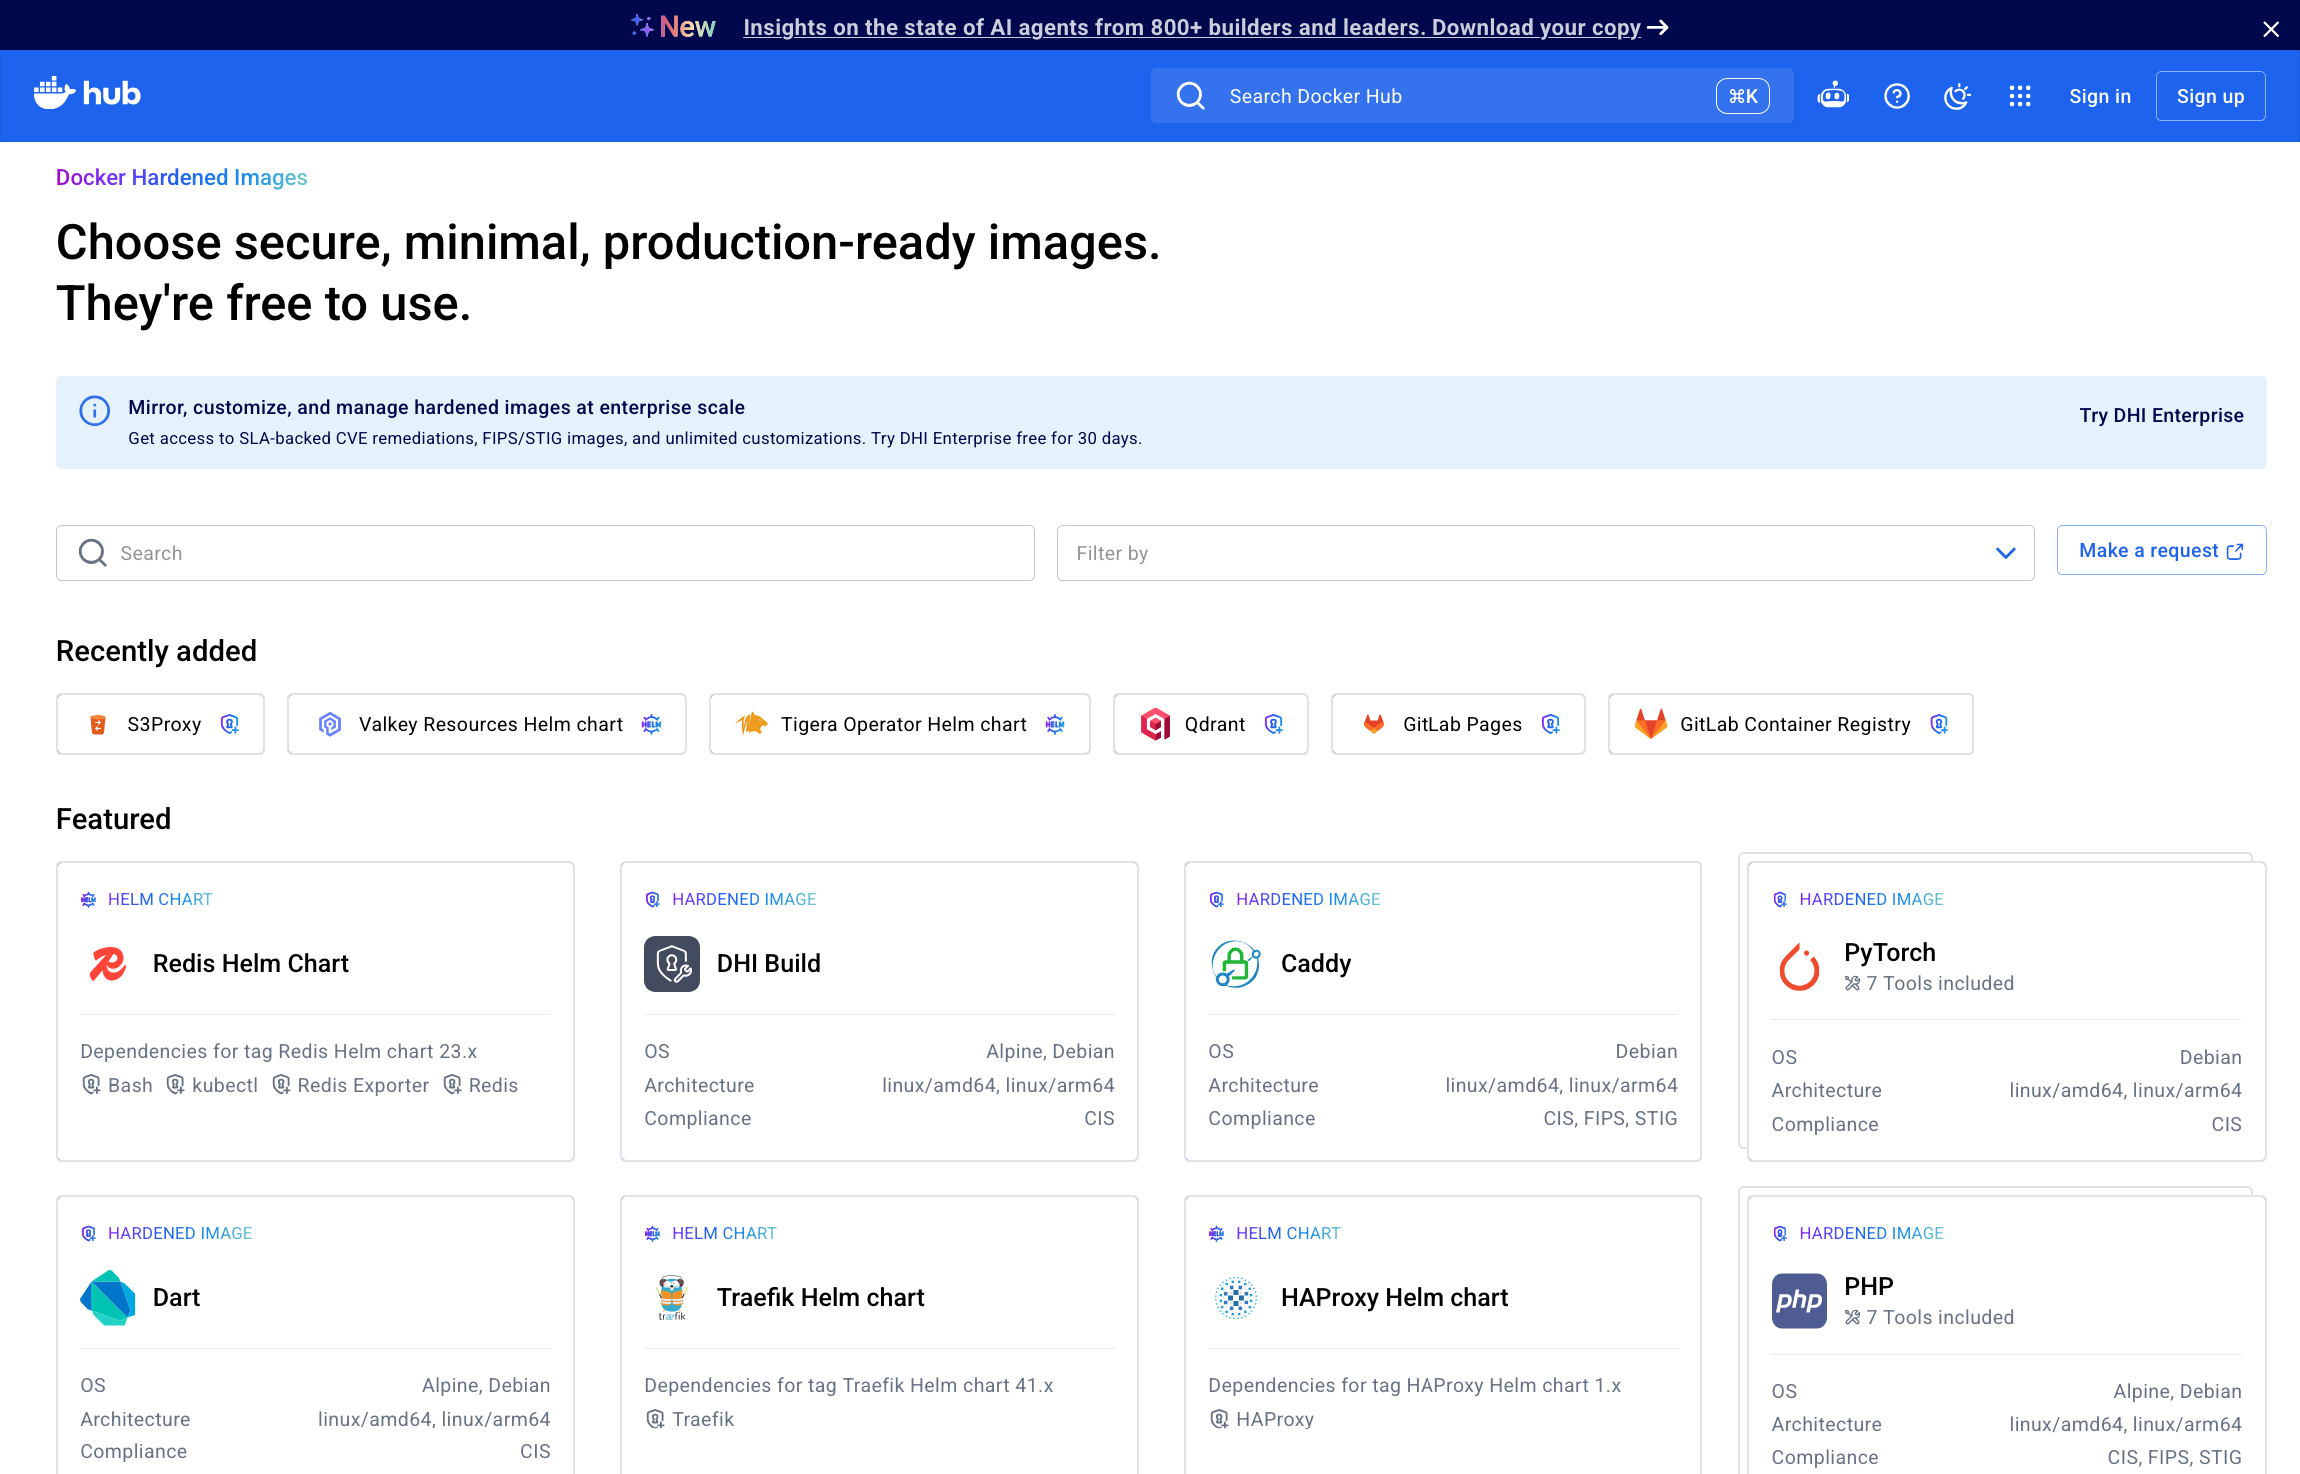Click the Docker Hub whale logo

tap(87, 94)
